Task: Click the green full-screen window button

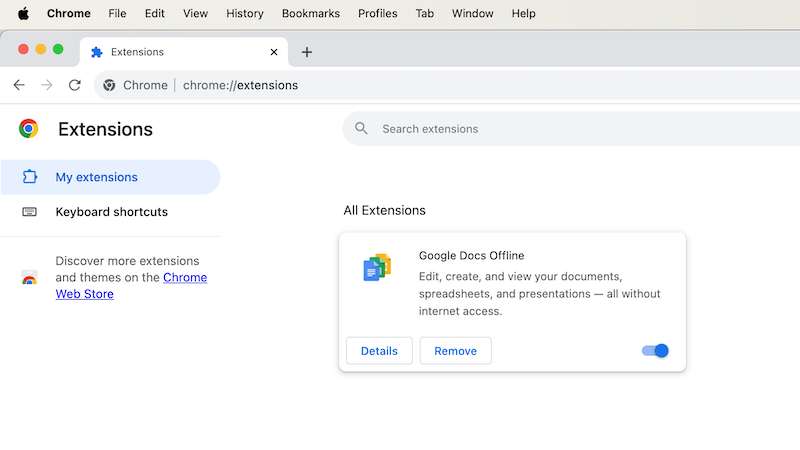Action: 58,49
